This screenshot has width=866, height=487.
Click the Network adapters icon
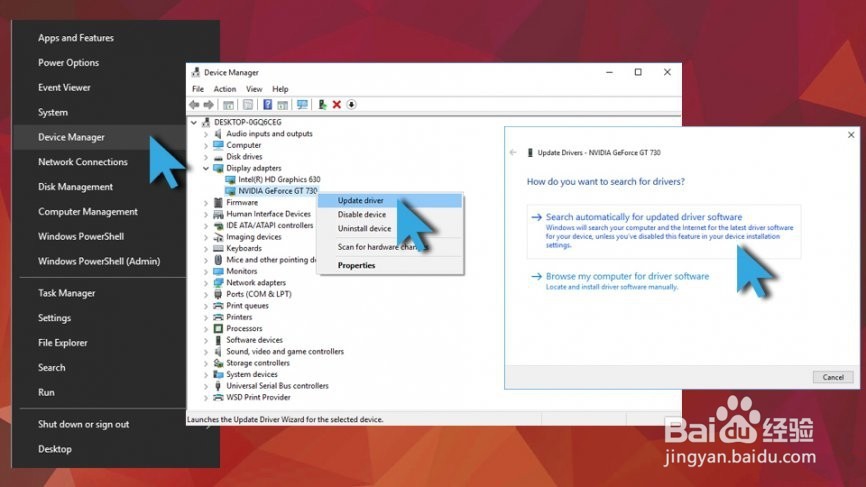pos(218,283)
